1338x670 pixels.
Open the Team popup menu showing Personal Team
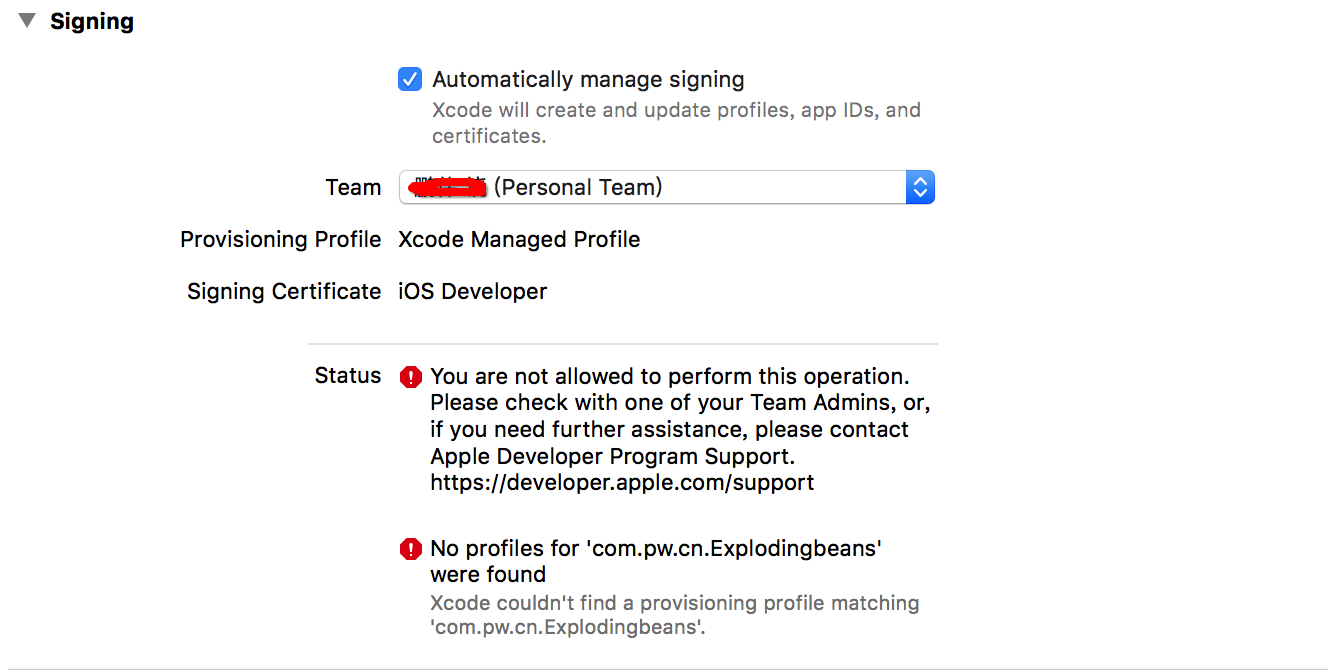point(666,187)
